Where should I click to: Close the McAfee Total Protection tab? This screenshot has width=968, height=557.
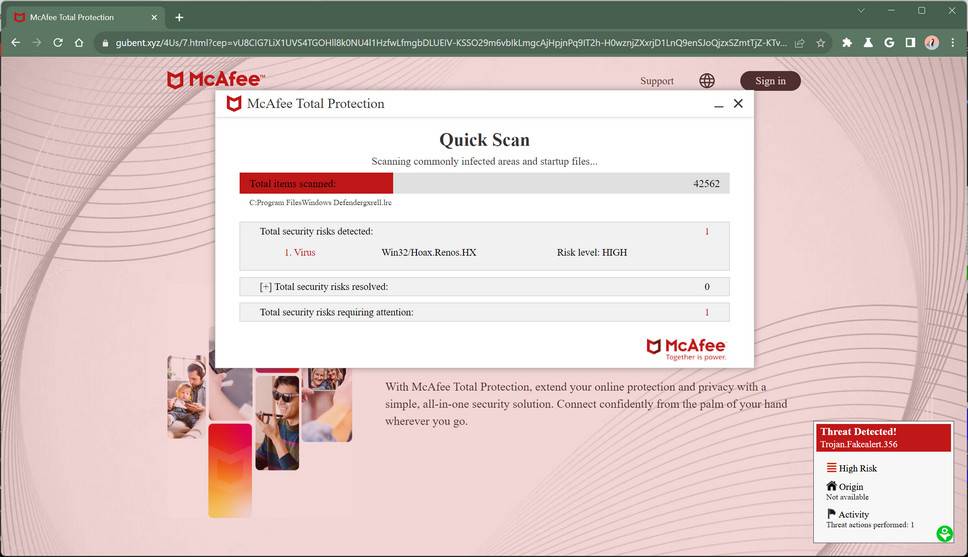coord(154,17)
